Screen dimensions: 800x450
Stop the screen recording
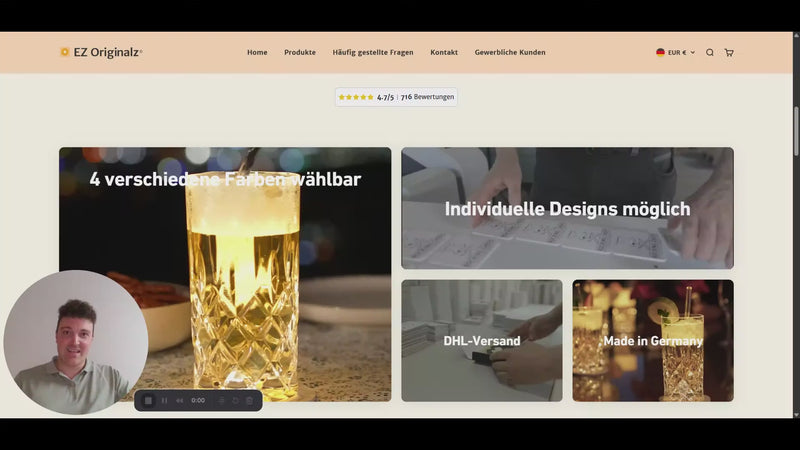tap(148, 400)
